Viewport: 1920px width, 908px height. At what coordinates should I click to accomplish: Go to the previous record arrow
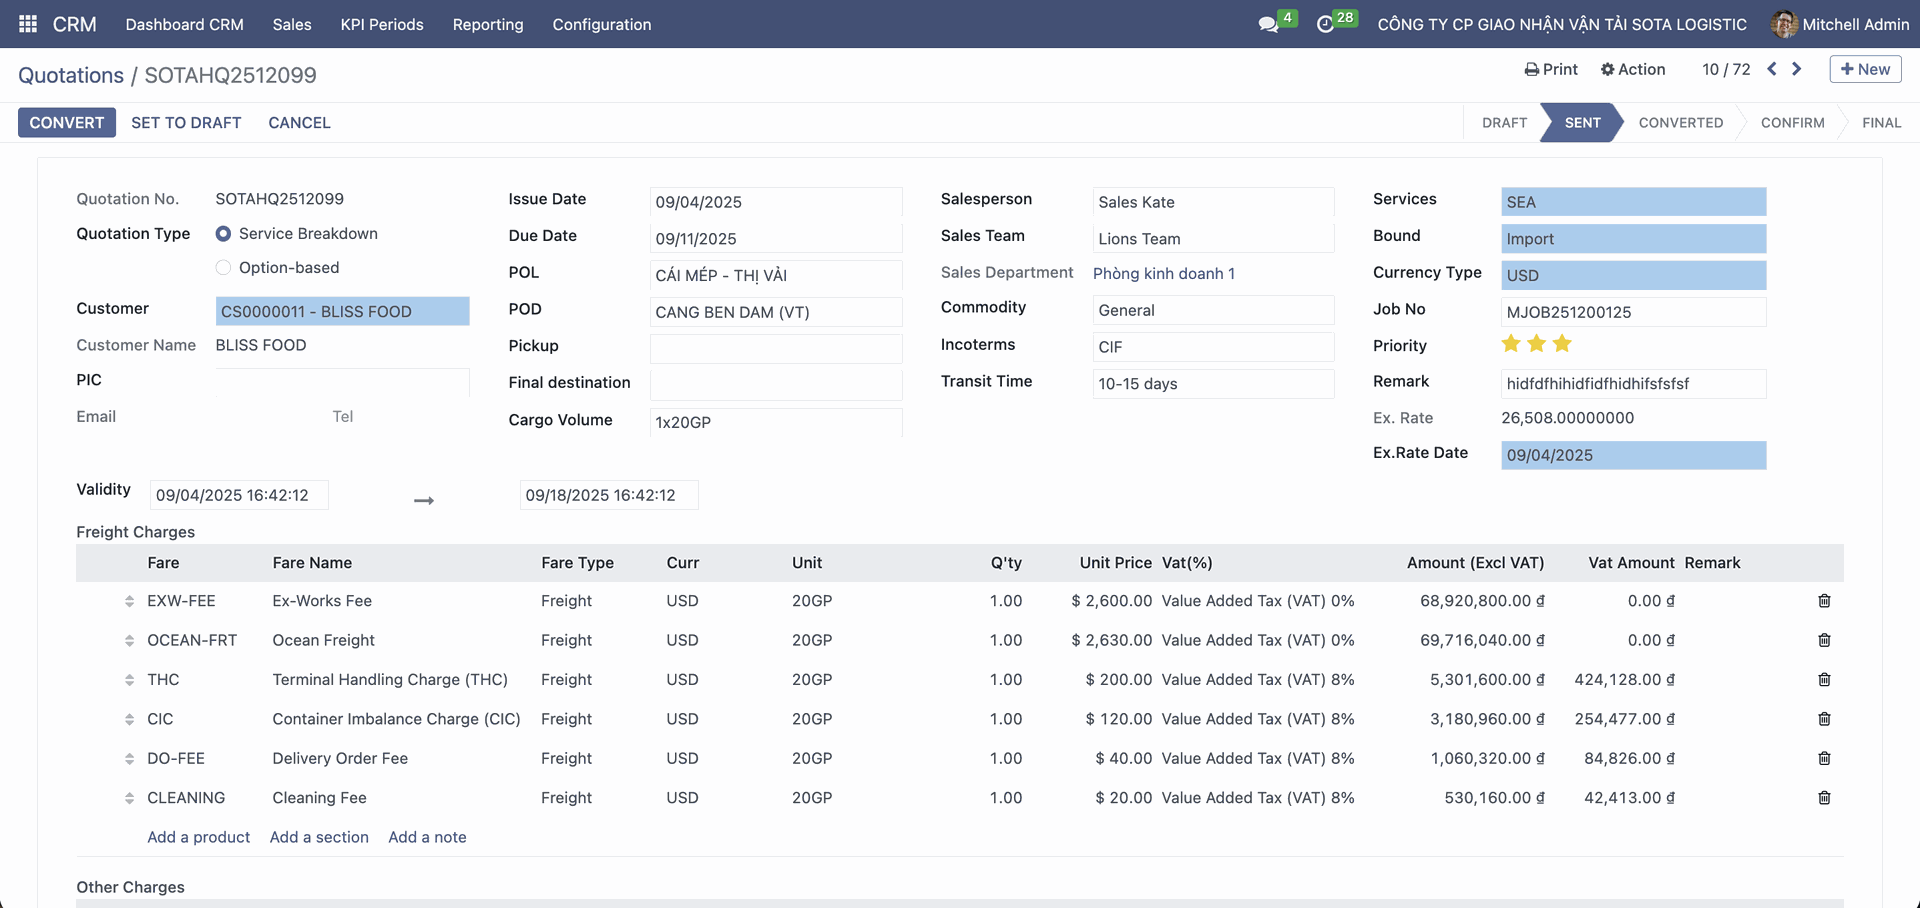pyautogui.click(x=1772, y=69)
